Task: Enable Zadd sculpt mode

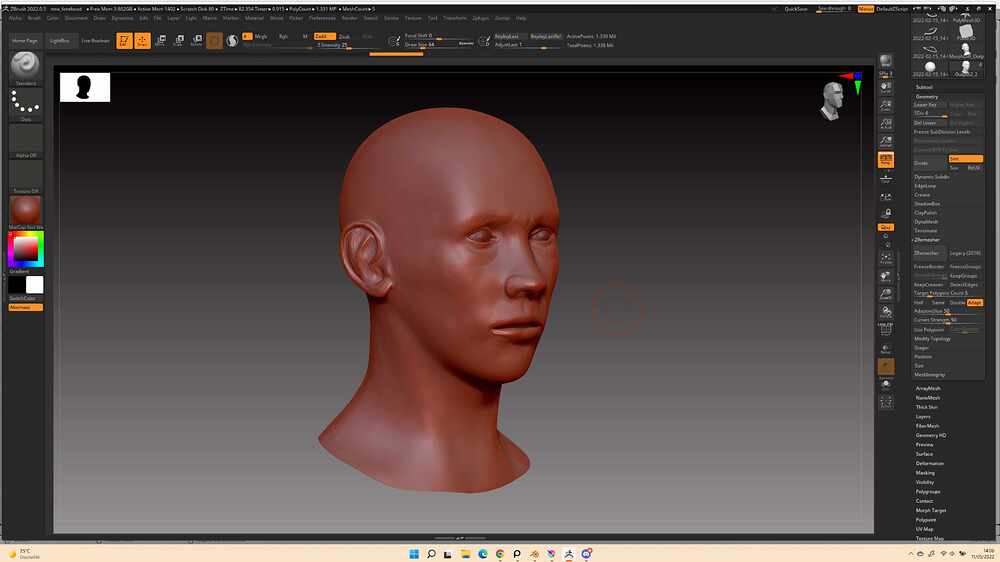Action: click(325, 36)
